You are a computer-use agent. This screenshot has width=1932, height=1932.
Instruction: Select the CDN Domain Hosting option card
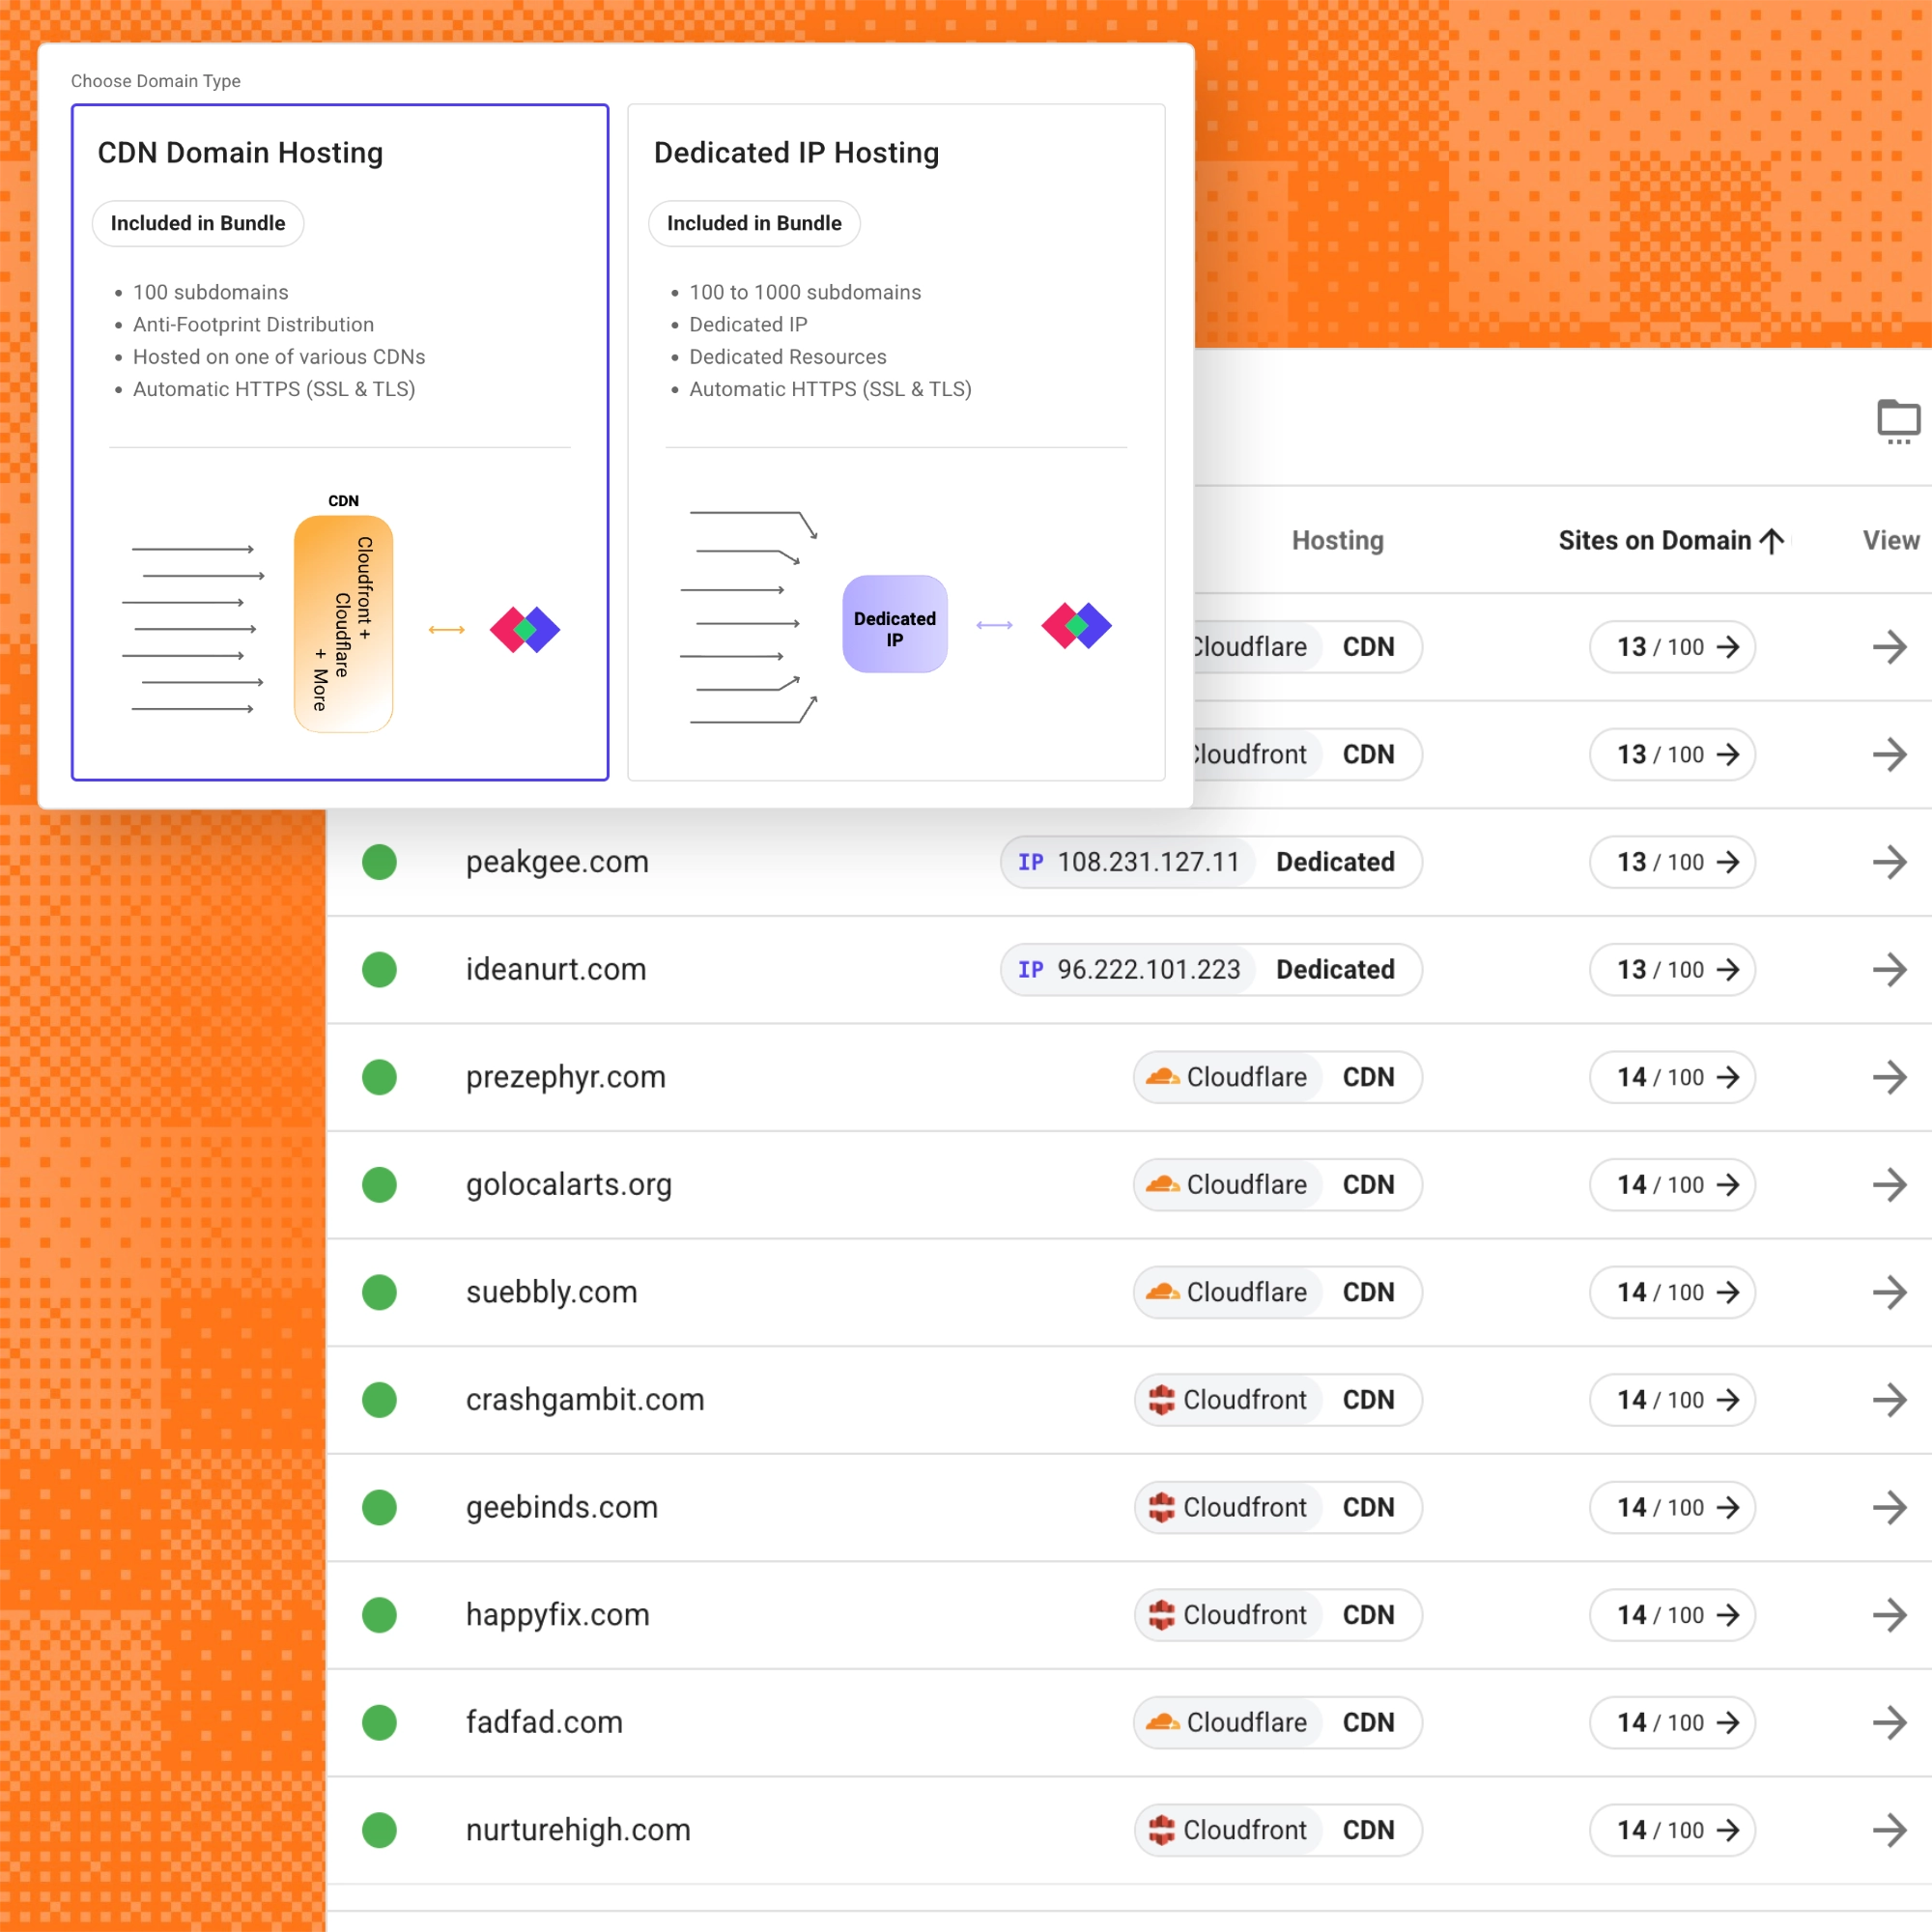[340, 442]
